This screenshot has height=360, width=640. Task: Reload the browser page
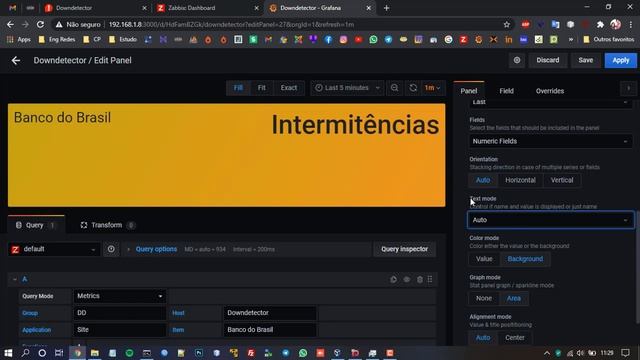click(40, 24)
